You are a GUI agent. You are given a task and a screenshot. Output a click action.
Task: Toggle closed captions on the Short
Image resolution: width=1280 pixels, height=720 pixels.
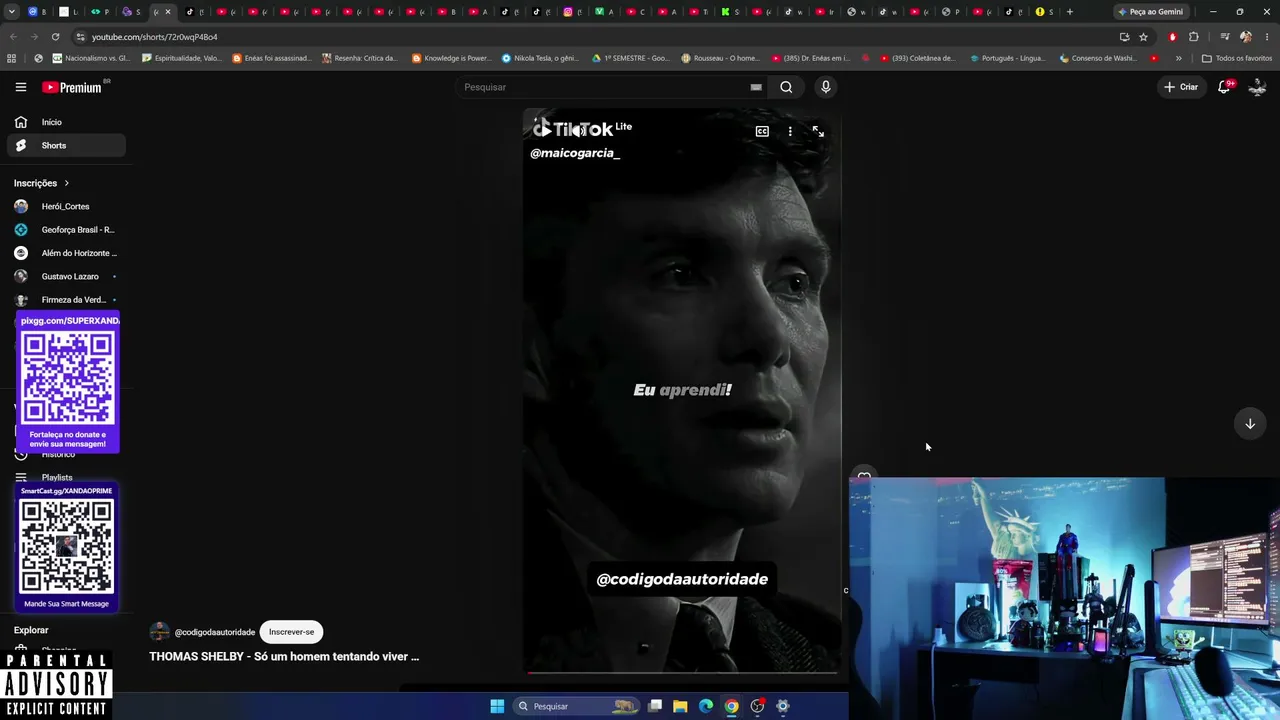[762, 131]
